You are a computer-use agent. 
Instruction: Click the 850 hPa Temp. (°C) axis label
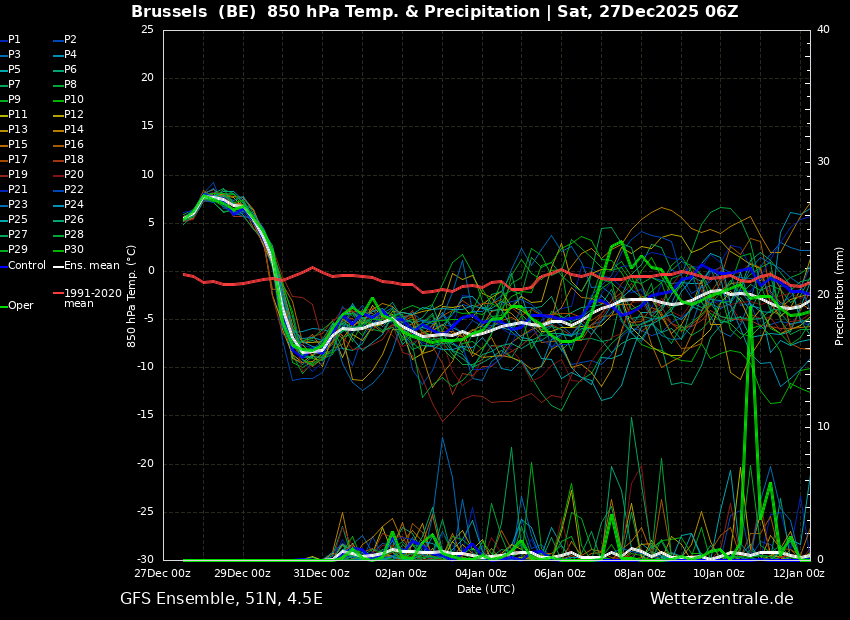pyautogui.click(x=131, y=296)
